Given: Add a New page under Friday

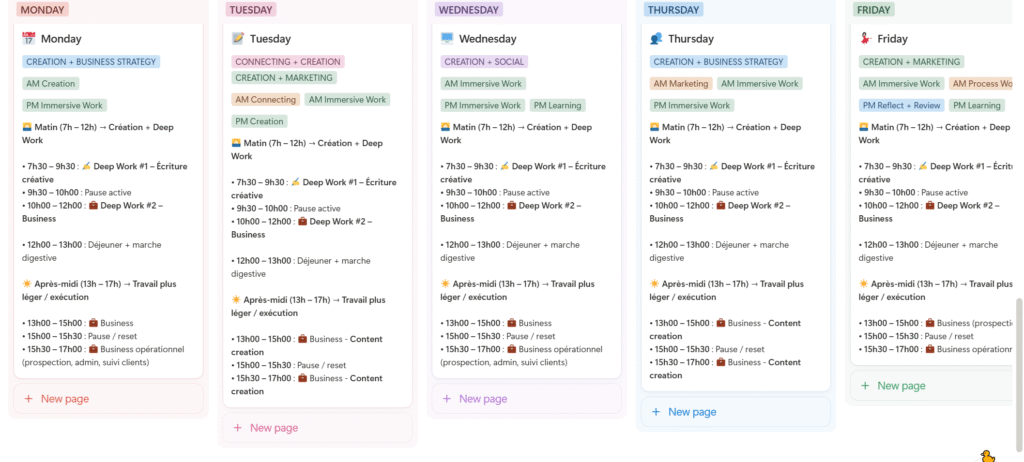Looking at the screenshot, I should (900, 386).
